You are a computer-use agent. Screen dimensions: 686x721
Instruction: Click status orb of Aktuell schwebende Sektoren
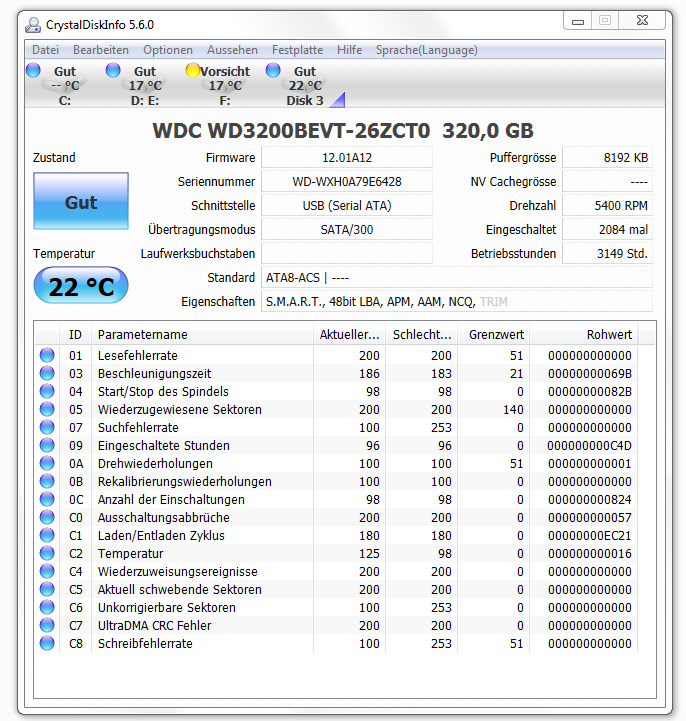click(47, 589)
